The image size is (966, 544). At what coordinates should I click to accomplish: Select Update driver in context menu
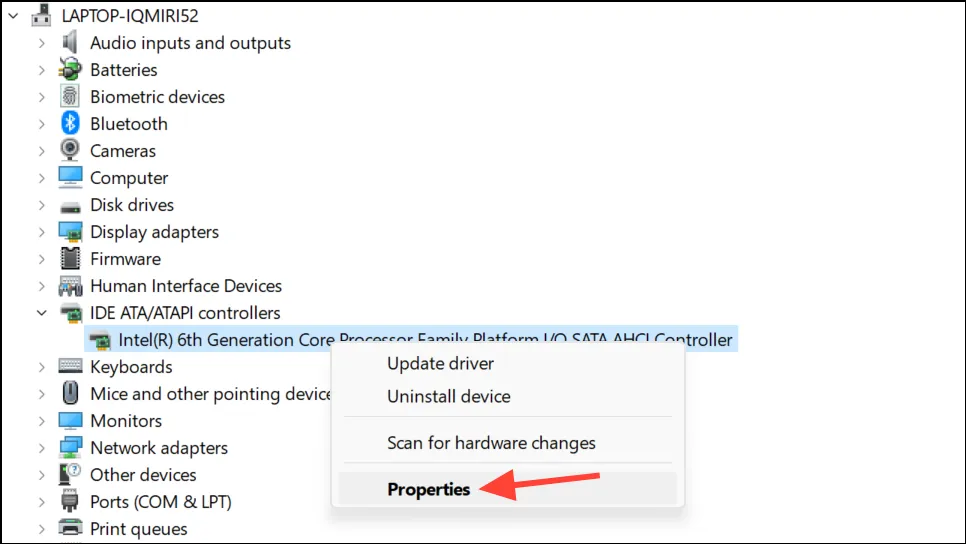pyautogui.click(x=440, y=363)
